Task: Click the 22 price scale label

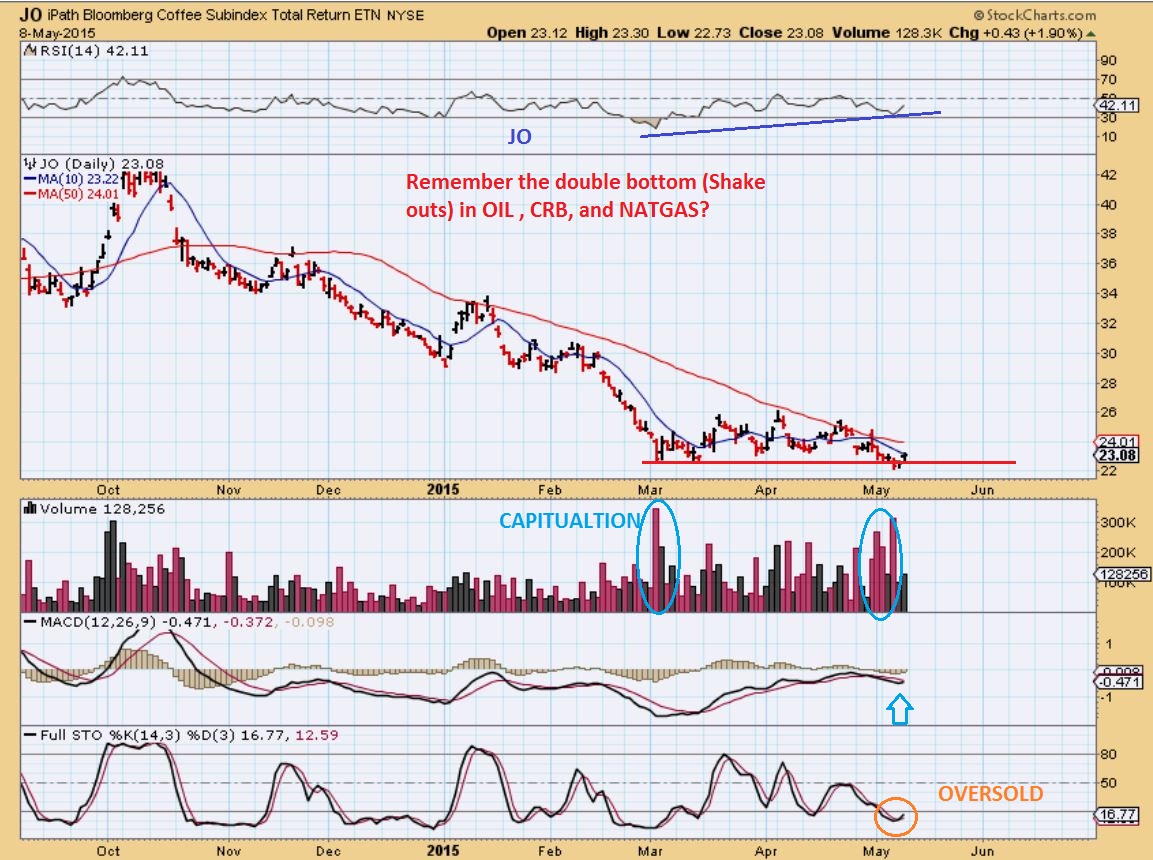Action: click(x=1108, y=471)
